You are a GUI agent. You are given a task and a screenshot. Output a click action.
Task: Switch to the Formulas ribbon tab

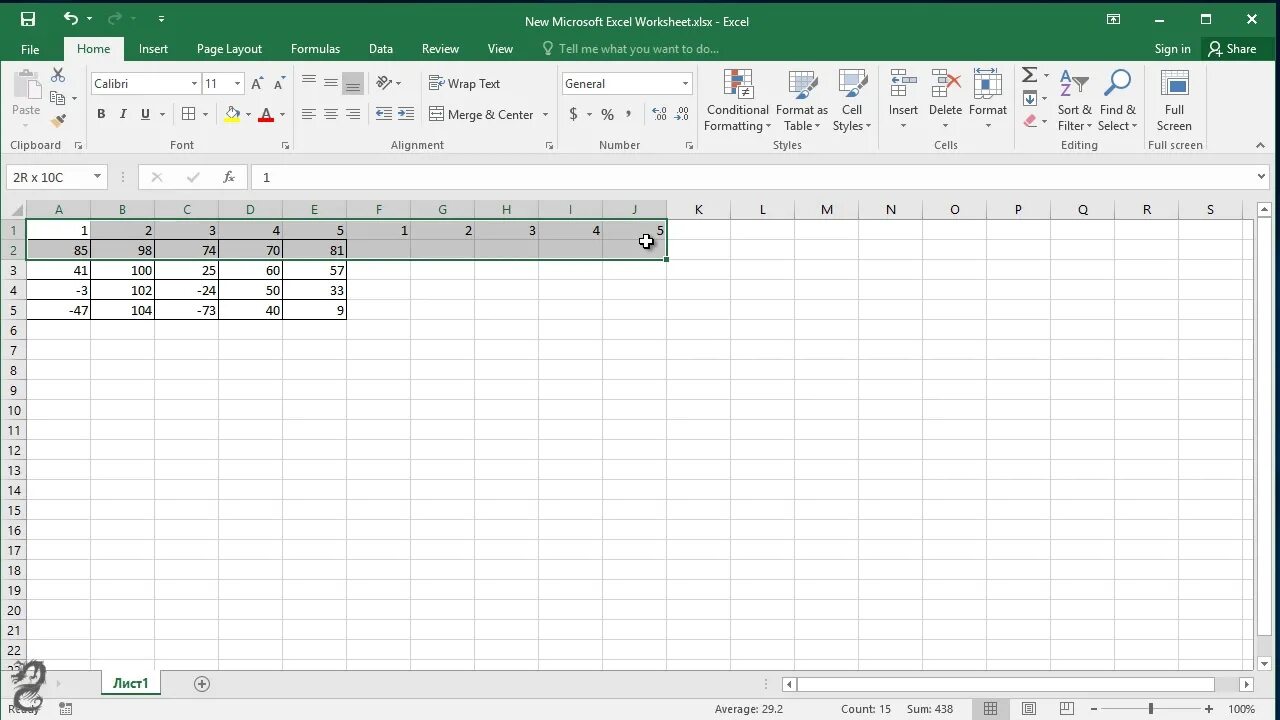(315, 48)
